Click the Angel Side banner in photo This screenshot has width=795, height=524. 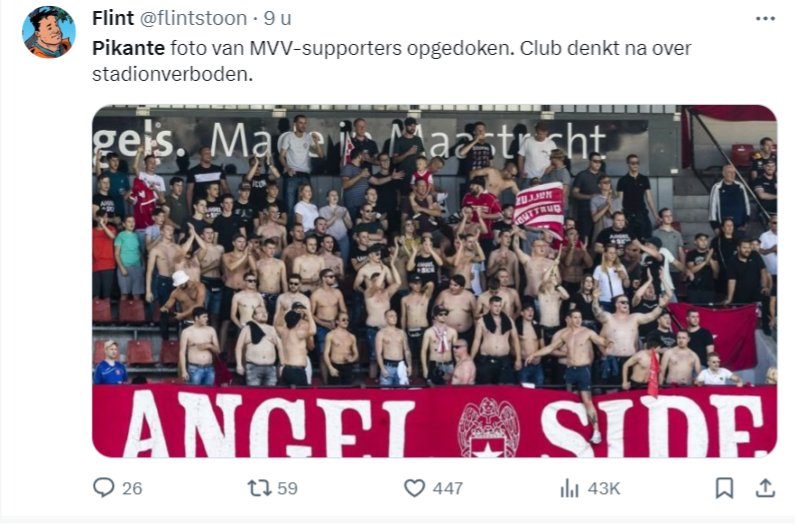click(435, 421)
